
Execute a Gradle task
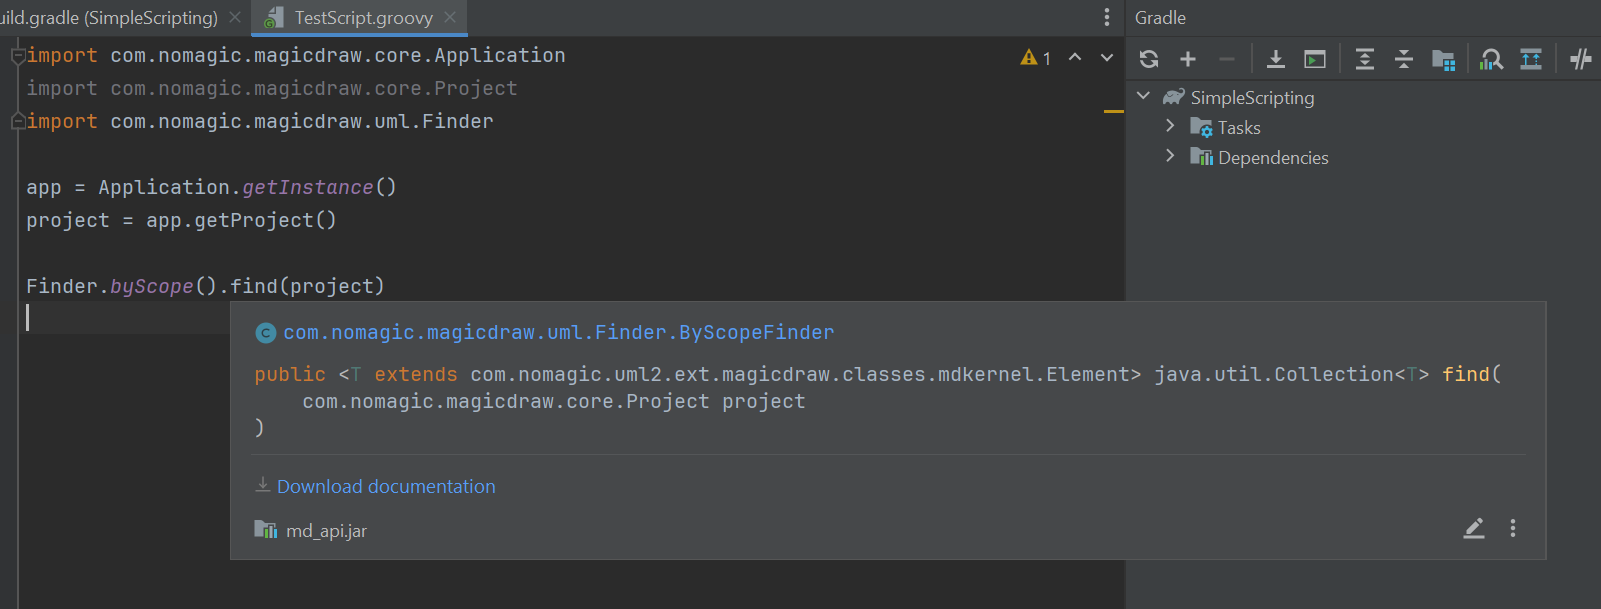[1314, 58]
